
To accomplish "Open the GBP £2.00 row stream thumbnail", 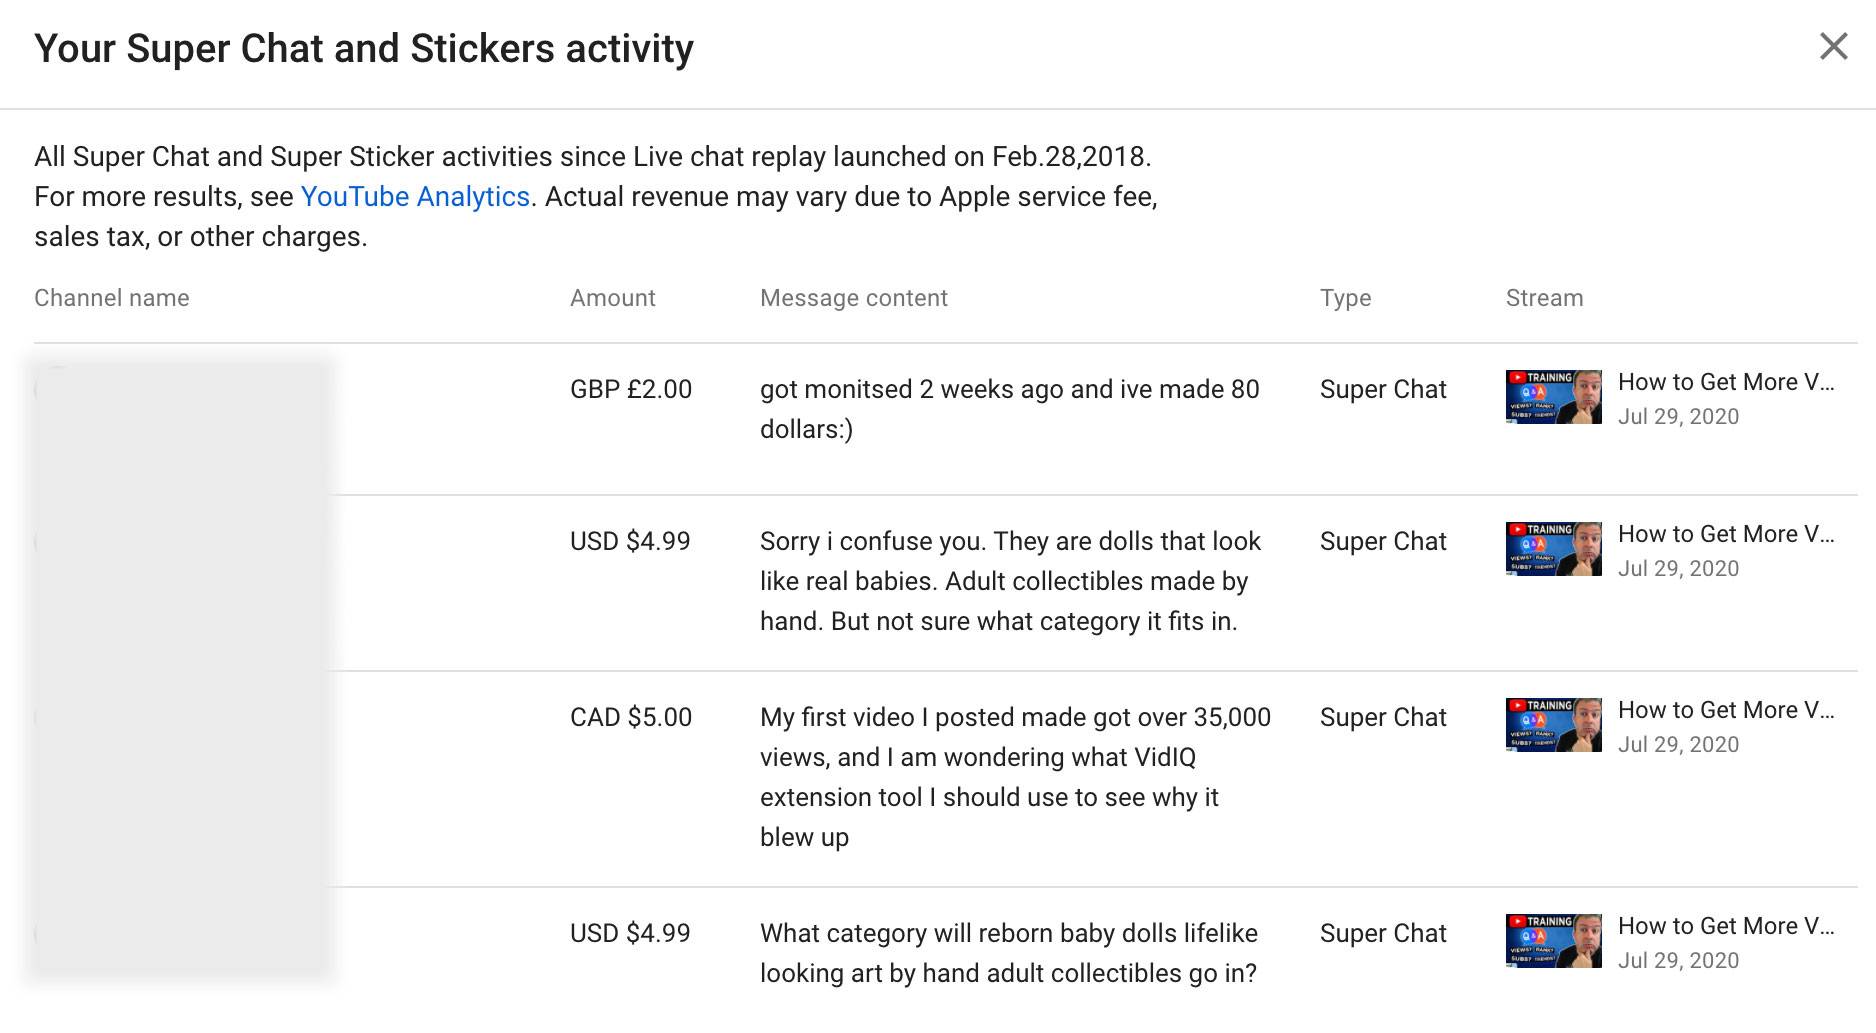I will tap(1553, 397).
